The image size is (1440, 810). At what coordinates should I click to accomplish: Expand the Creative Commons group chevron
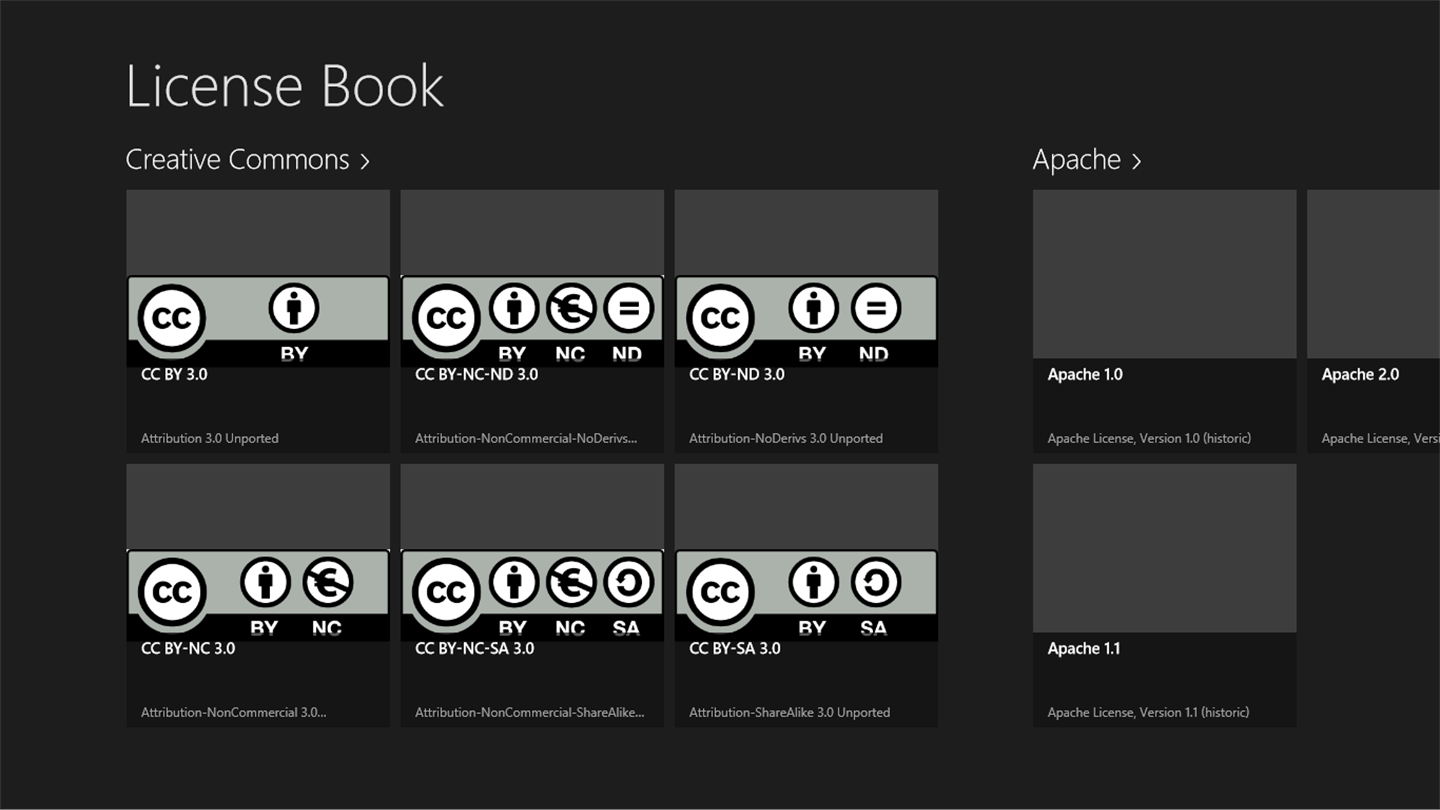click(365, 161)
